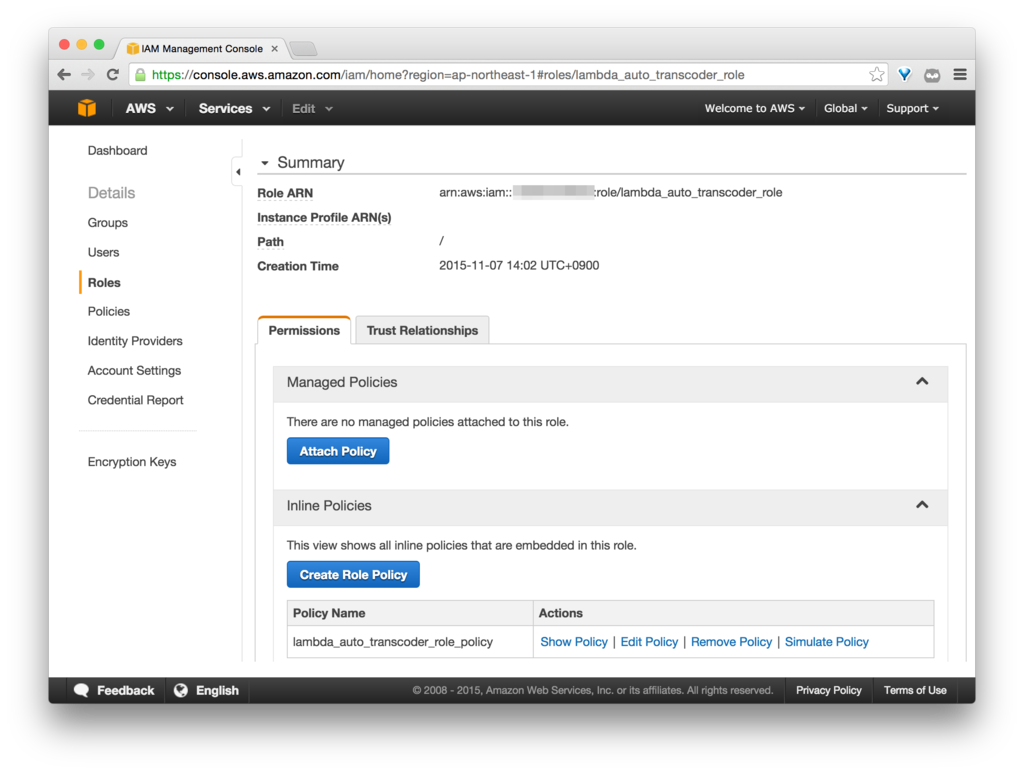1024x773 pixels.
Task: Open the Welcome to AWS account menu
Action: click(x=754, y=108)
